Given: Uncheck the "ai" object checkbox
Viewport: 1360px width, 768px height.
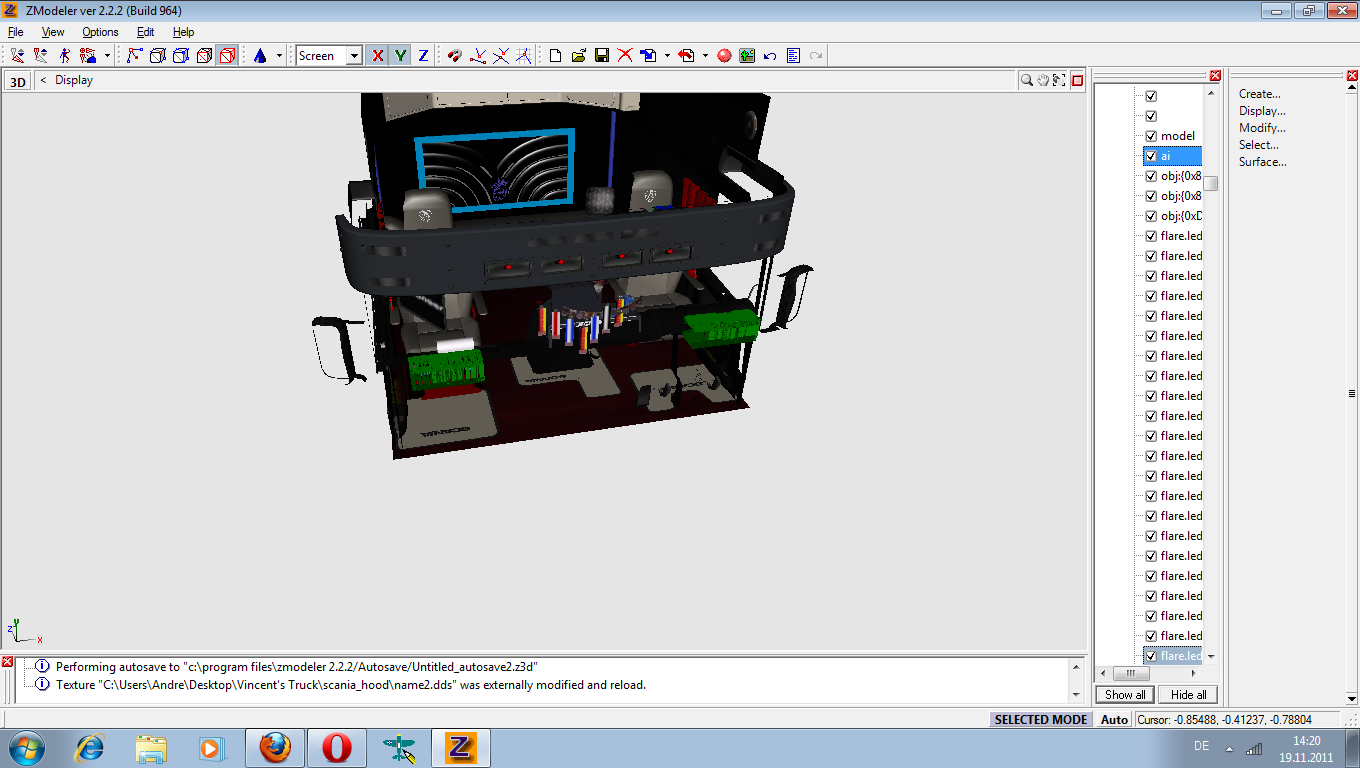Looking at the screenshot, I should point(1151,156).
